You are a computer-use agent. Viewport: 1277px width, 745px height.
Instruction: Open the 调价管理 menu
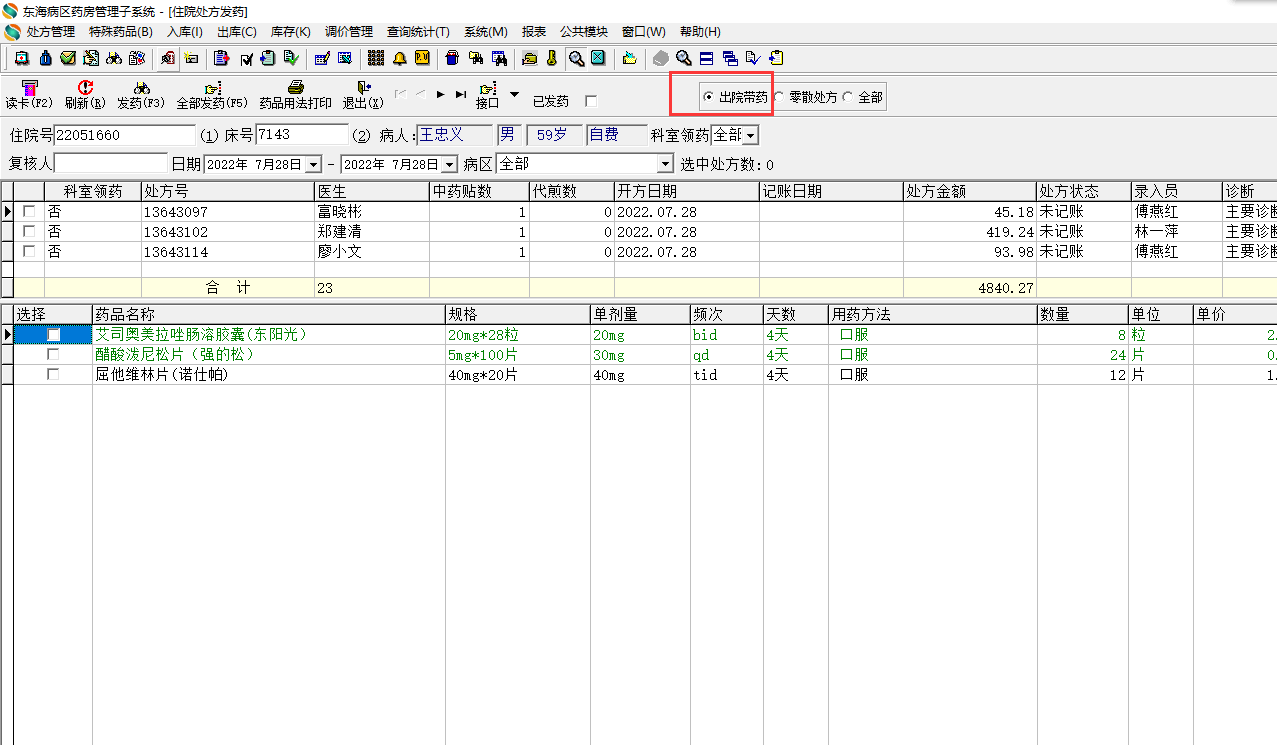click(x=349, y=32)
